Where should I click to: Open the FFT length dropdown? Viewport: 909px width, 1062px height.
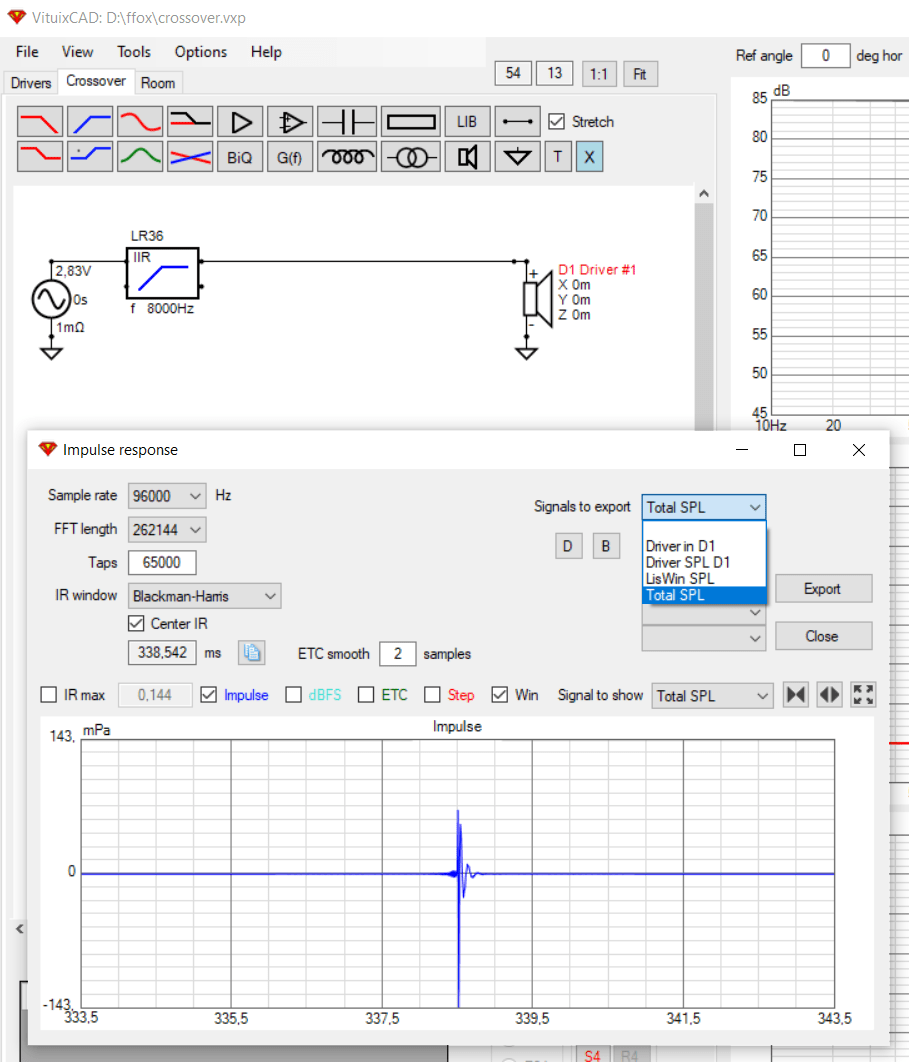[x=167, y=530]
